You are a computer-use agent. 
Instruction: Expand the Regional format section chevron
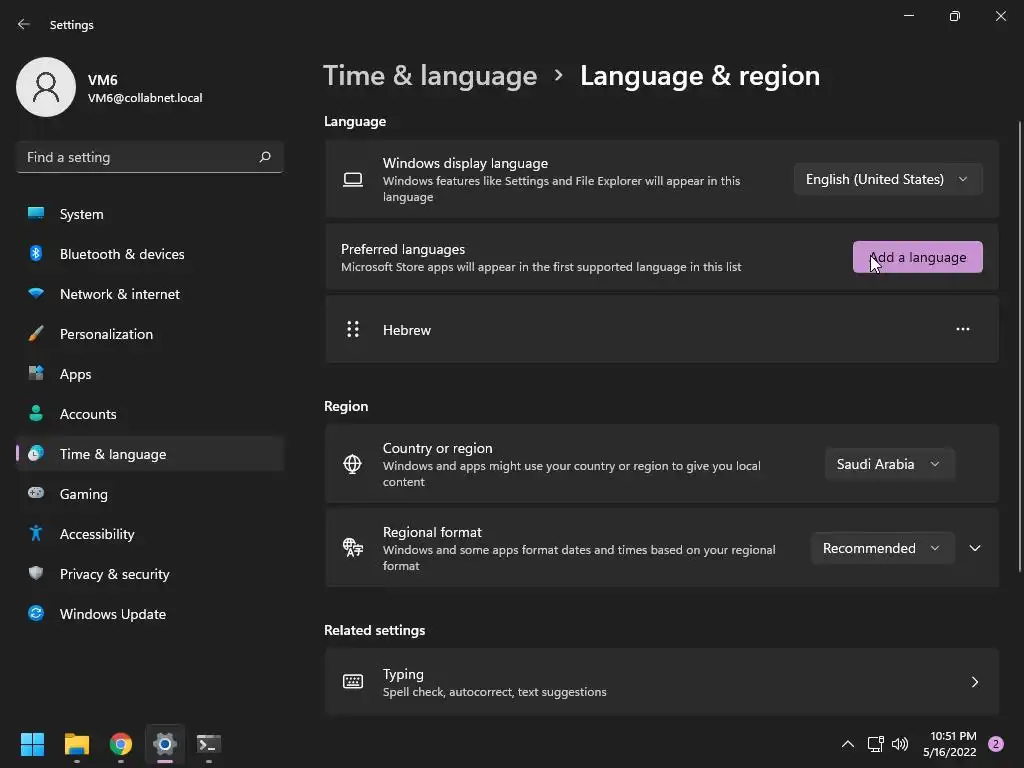(975, 548)
